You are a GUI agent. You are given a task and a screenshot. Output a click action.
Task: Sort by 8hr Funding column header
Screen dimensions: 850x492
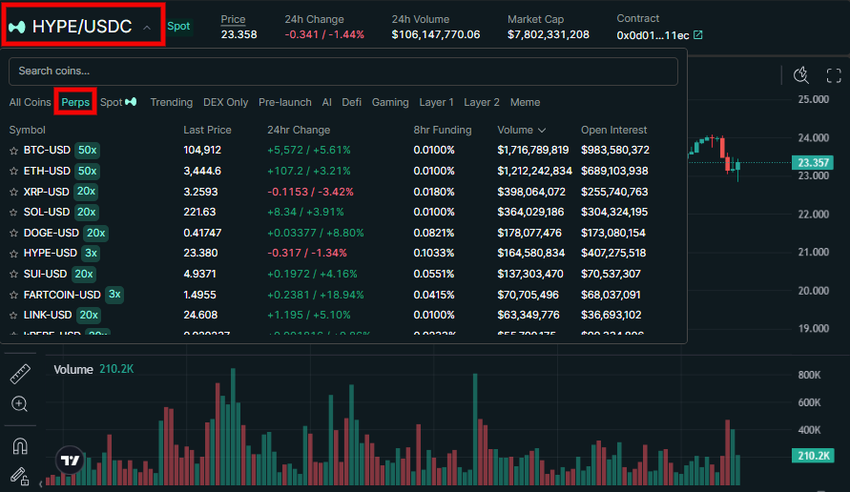pos(442,130)
